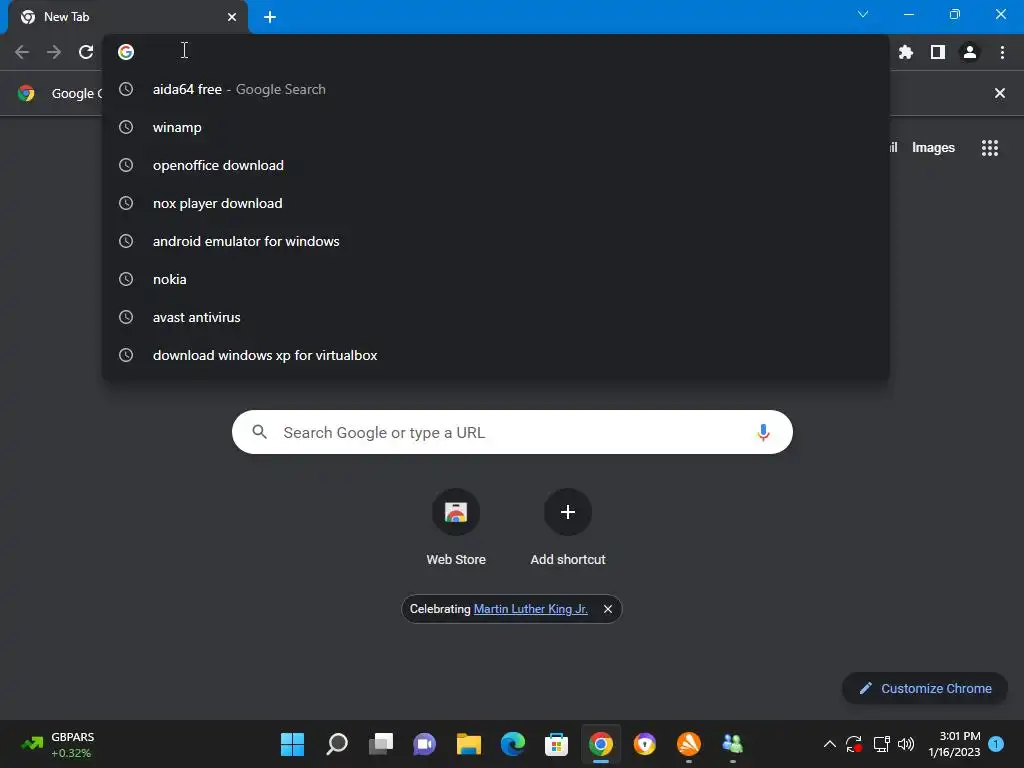
Task: Toggle the side panel icon
Action: (x=938, y=52)
